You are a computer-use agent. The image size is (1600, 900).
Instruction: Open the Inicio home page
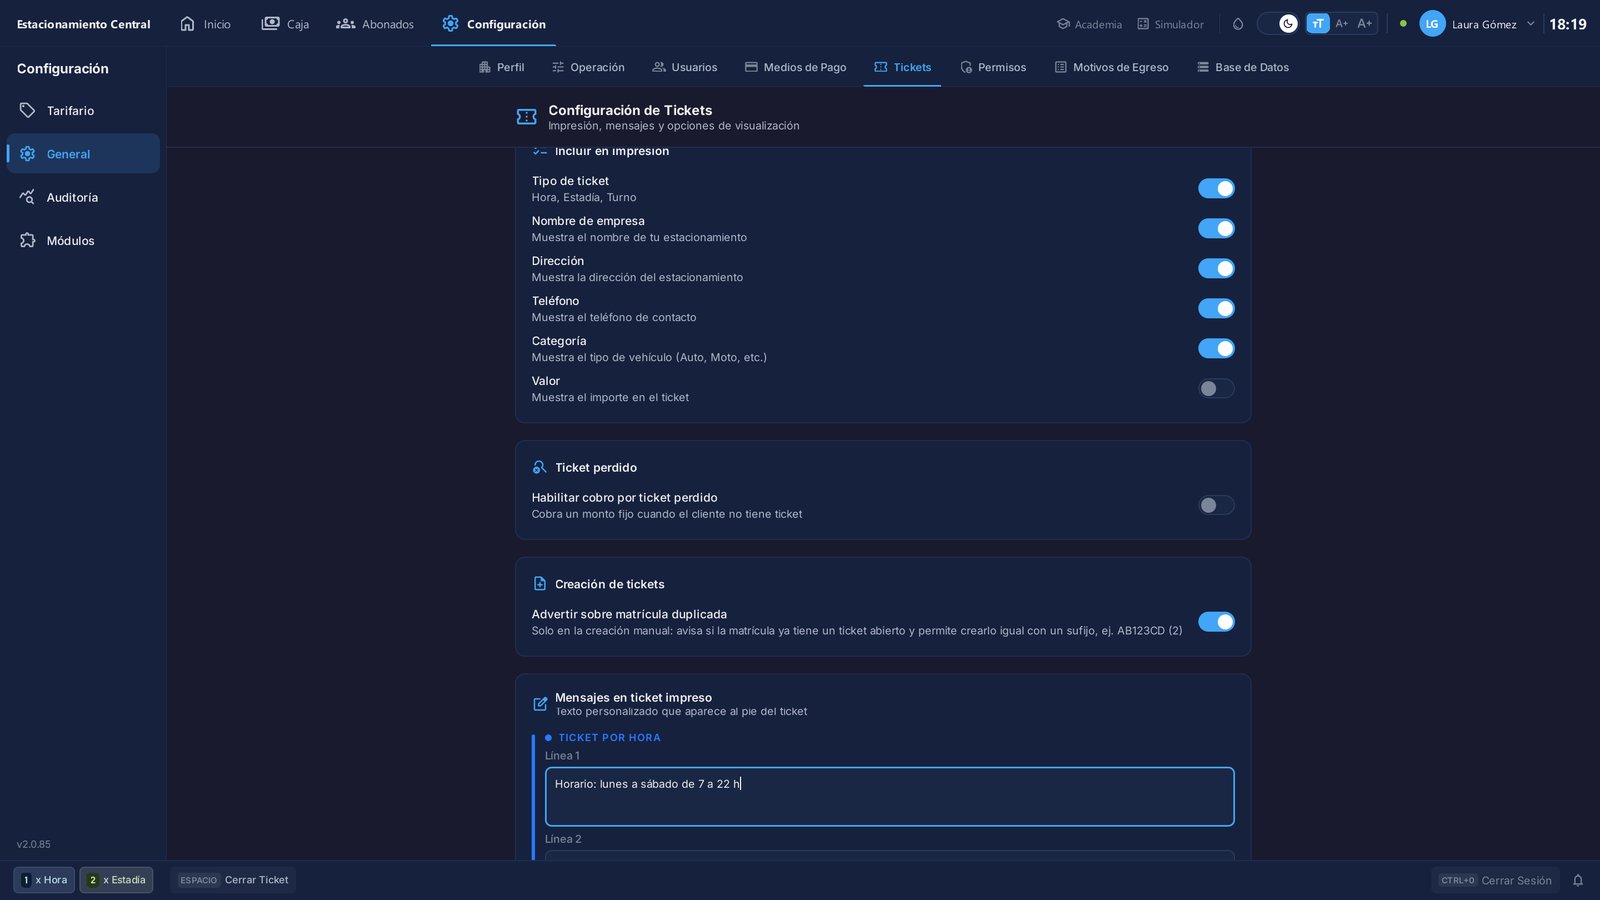tap(205, 24)
